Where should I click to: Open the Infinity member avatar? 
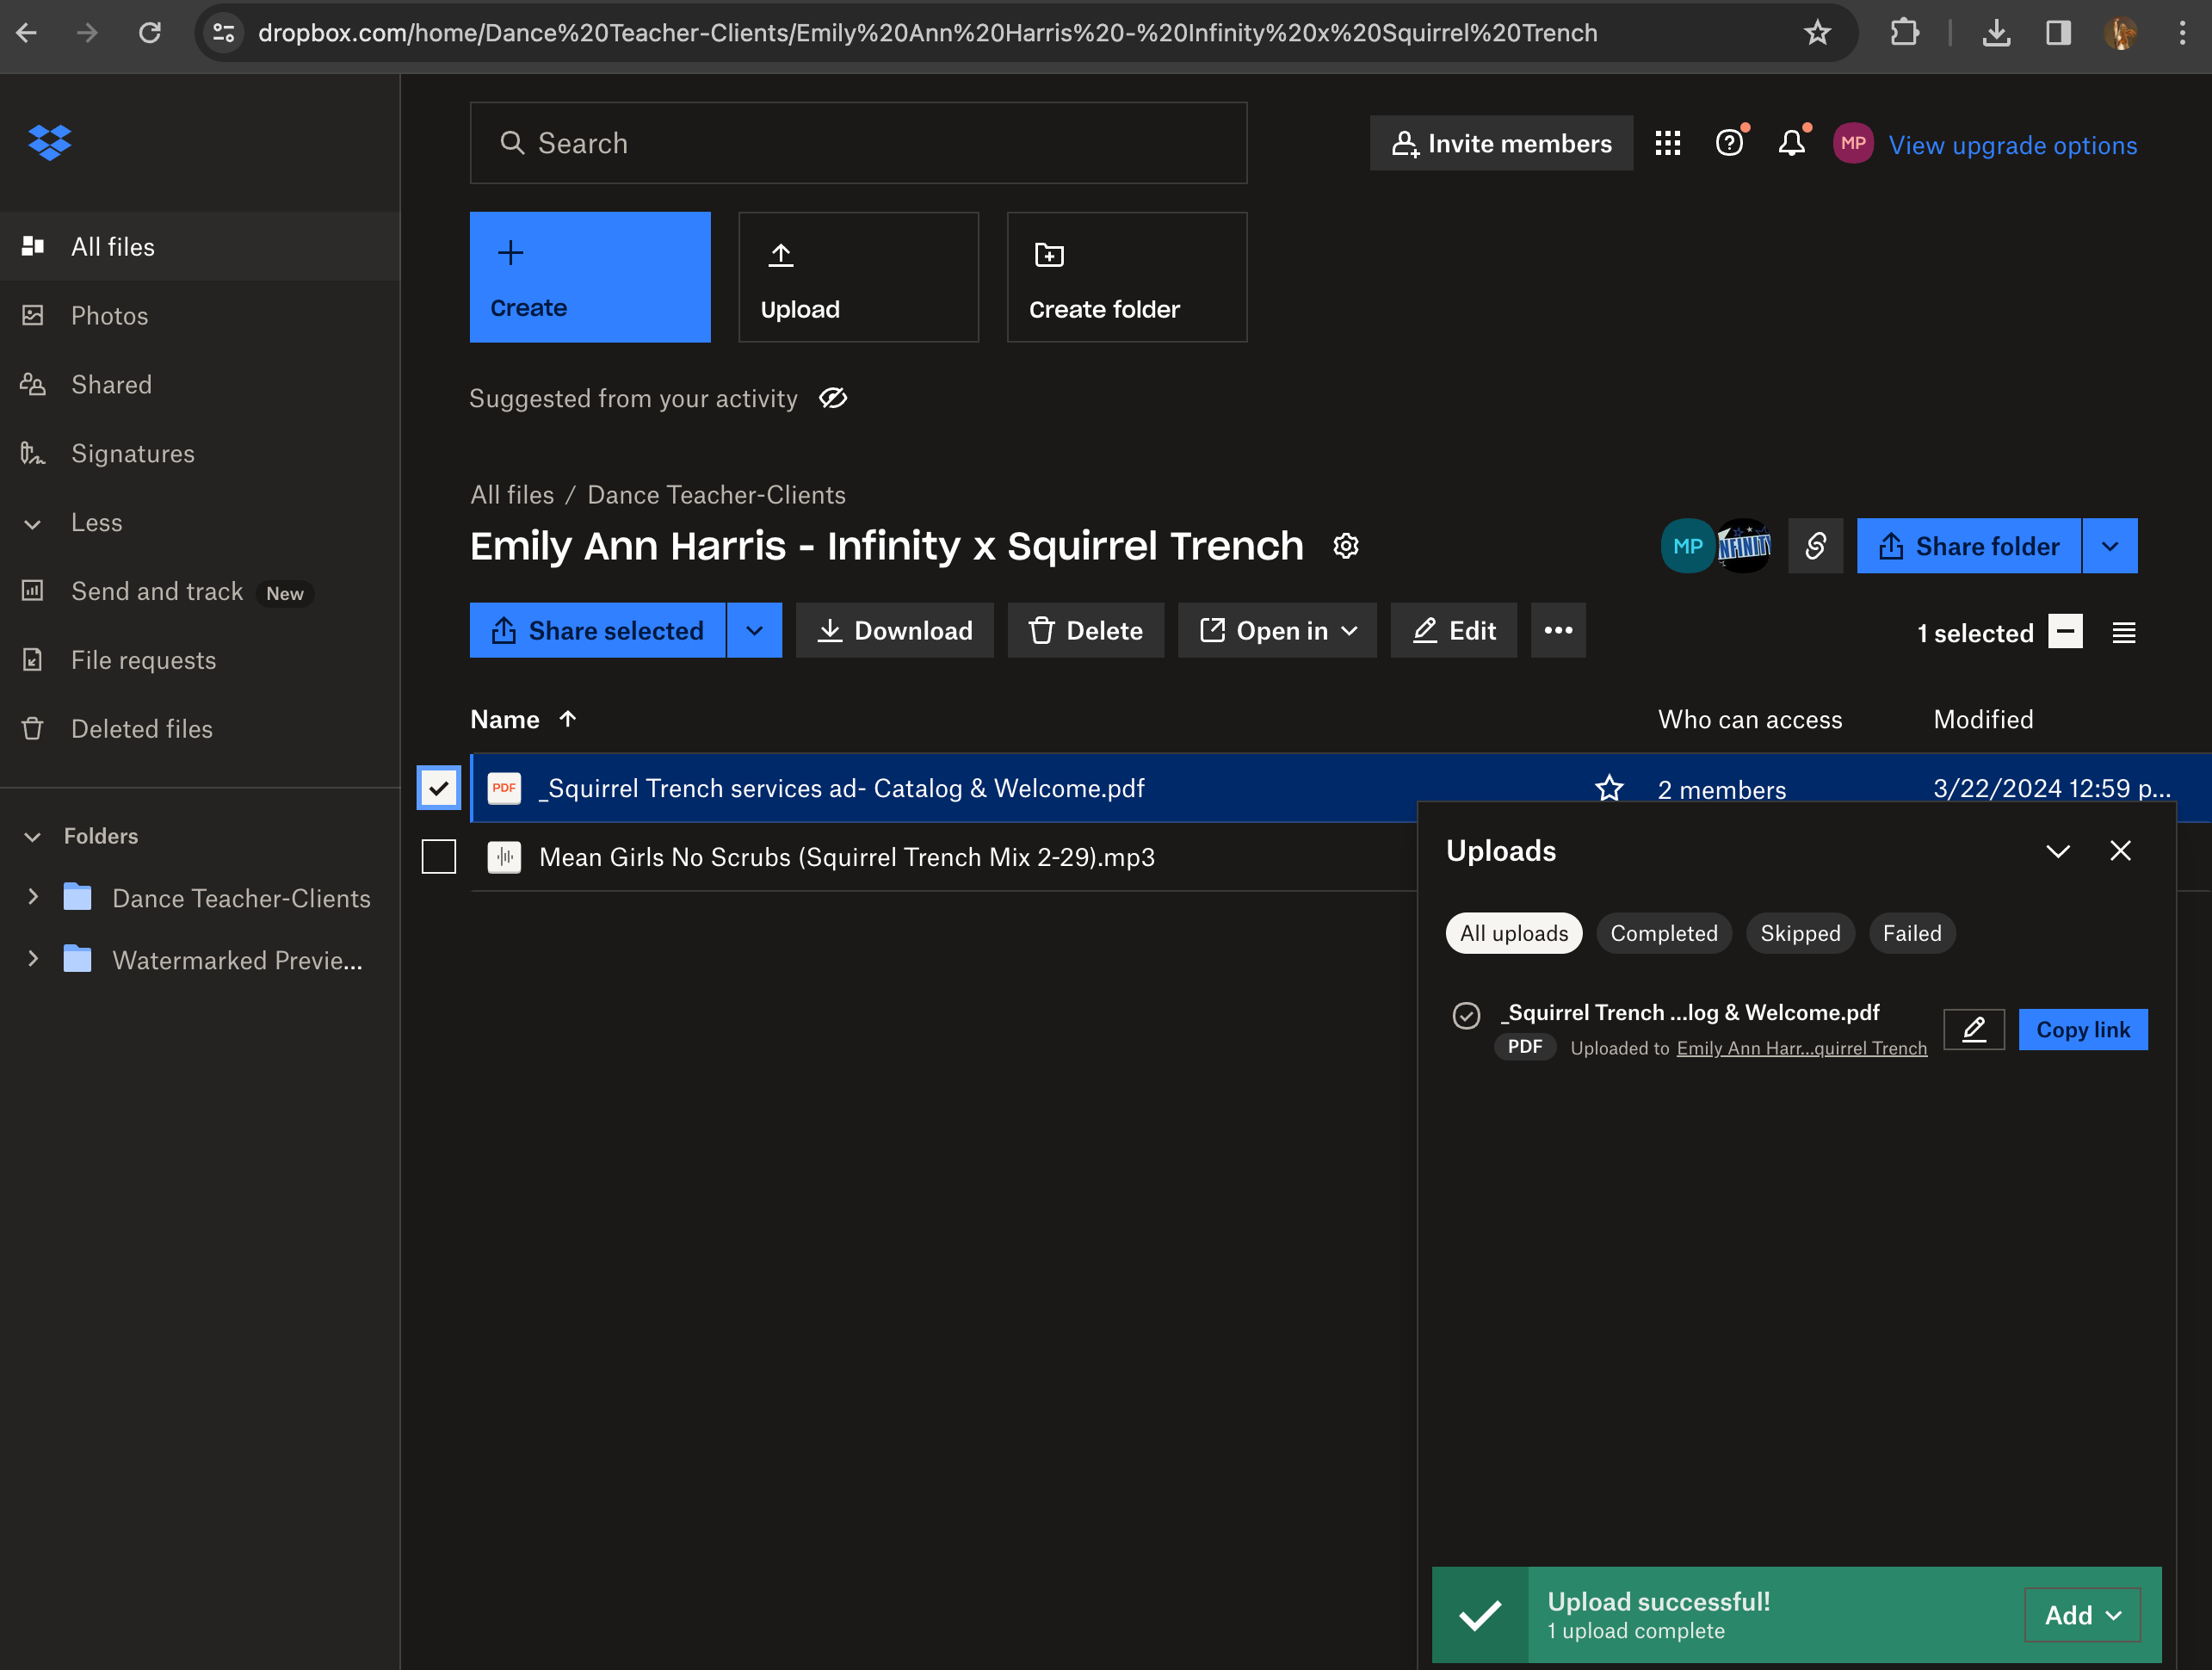[x=1743, y=546]
